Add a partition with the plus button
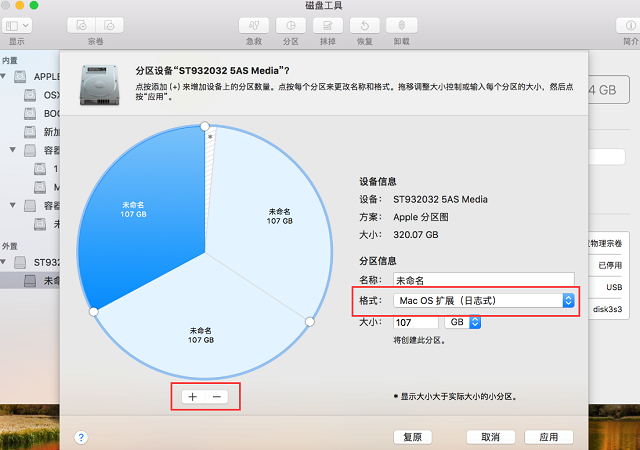640x450 pixels. point(193,397)
